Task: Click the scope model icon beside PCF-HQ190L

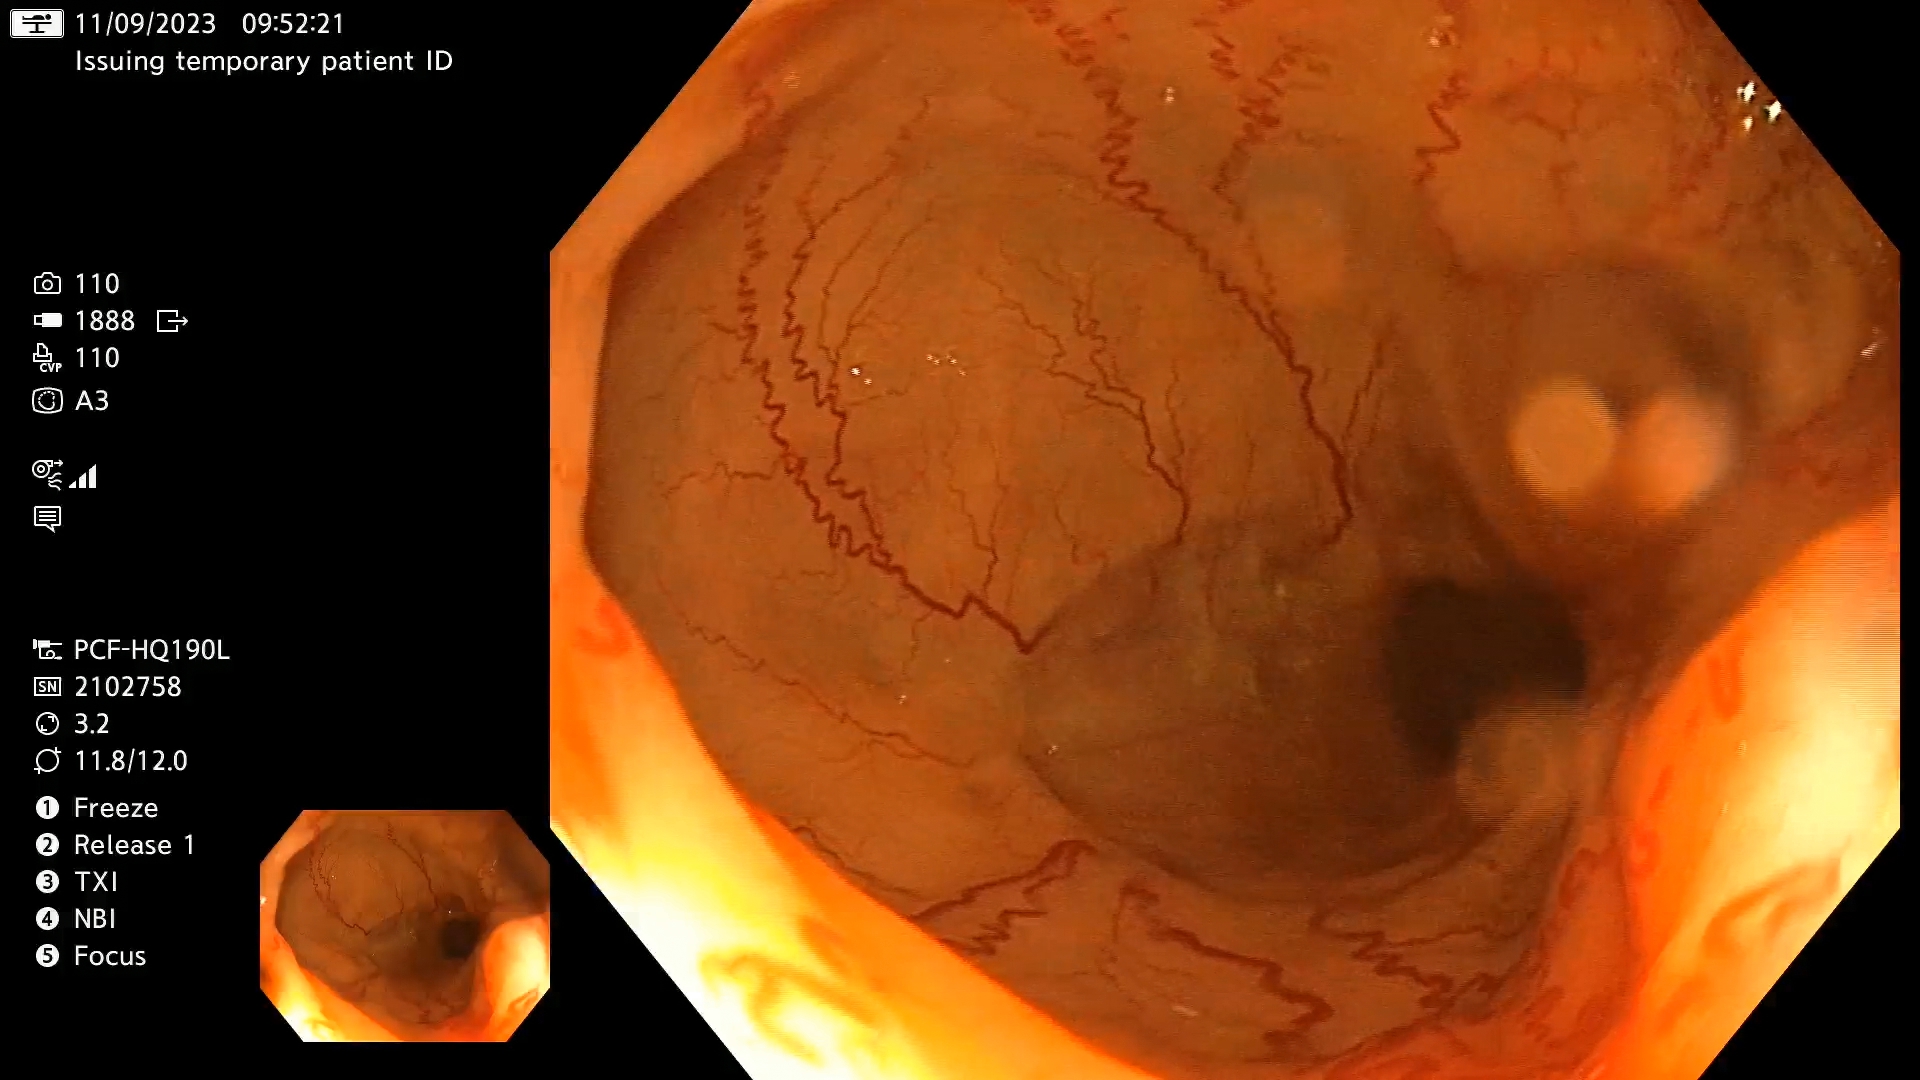Action: 47,650
